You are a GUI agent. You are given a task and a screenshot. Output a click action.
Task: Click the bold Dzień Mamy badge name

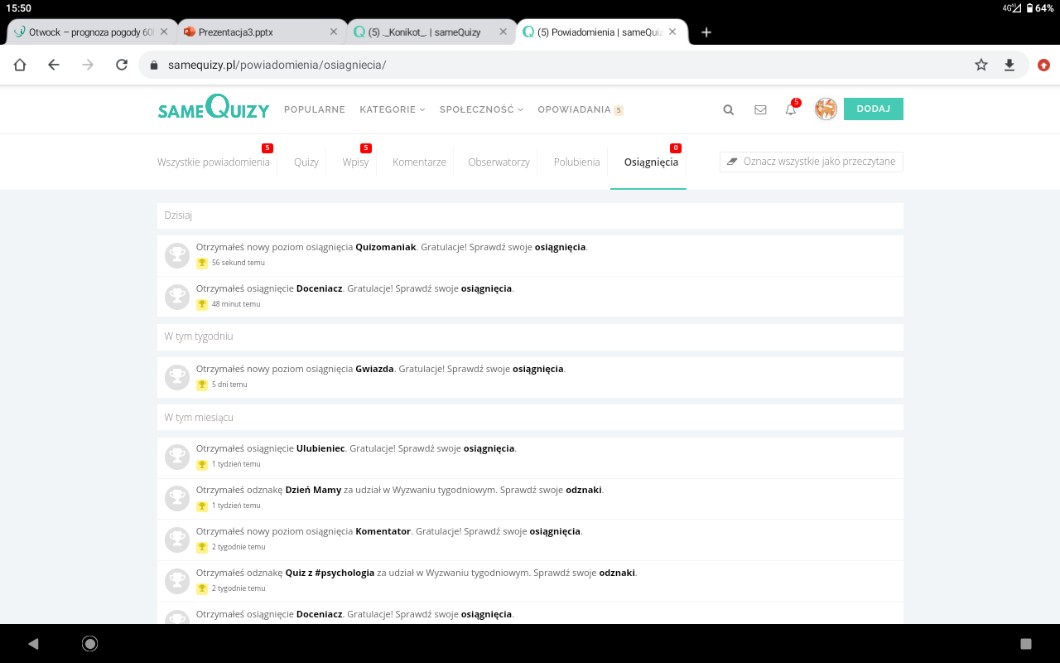click(313, 490)
